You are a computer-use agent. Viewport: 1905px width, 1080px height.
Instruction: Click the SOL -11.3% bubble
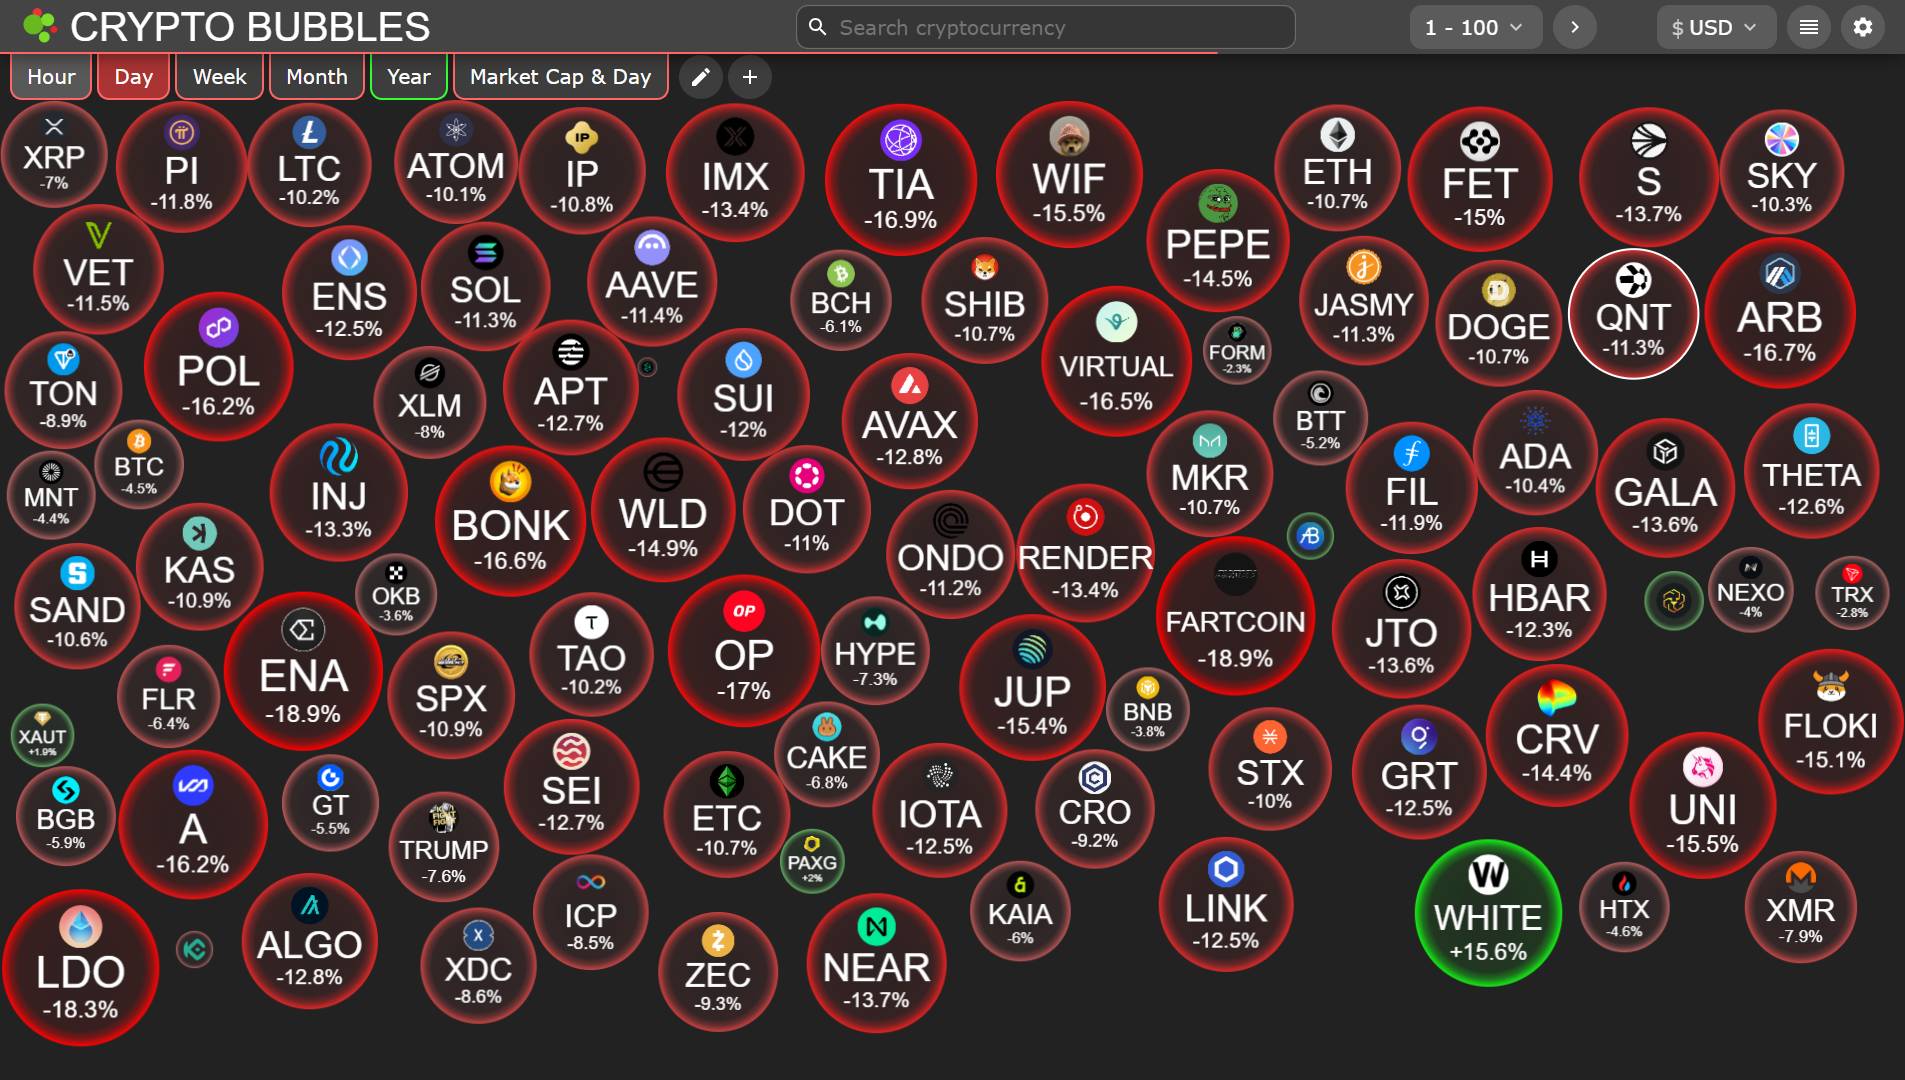(486, 287)
